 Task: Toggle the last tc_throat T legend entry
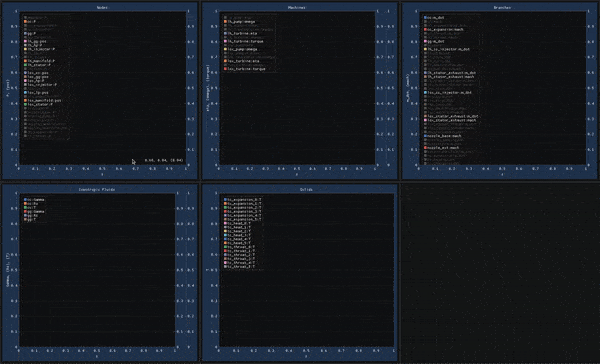pos(241,266)
